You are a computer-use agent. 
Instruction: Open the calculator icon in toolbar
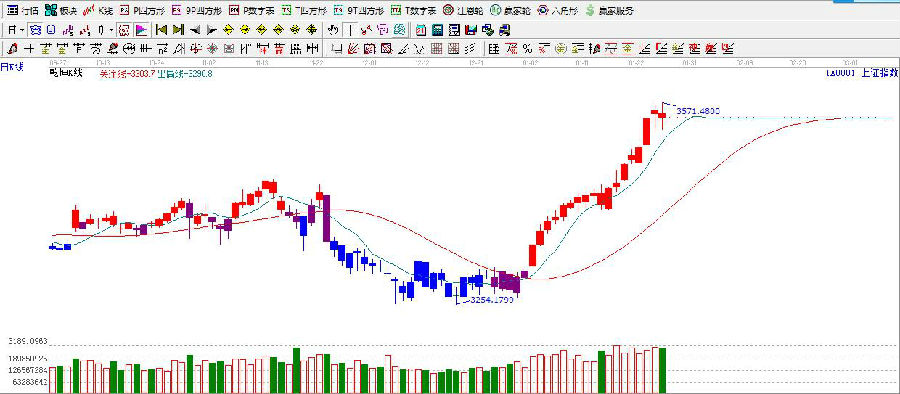(437, 30)
